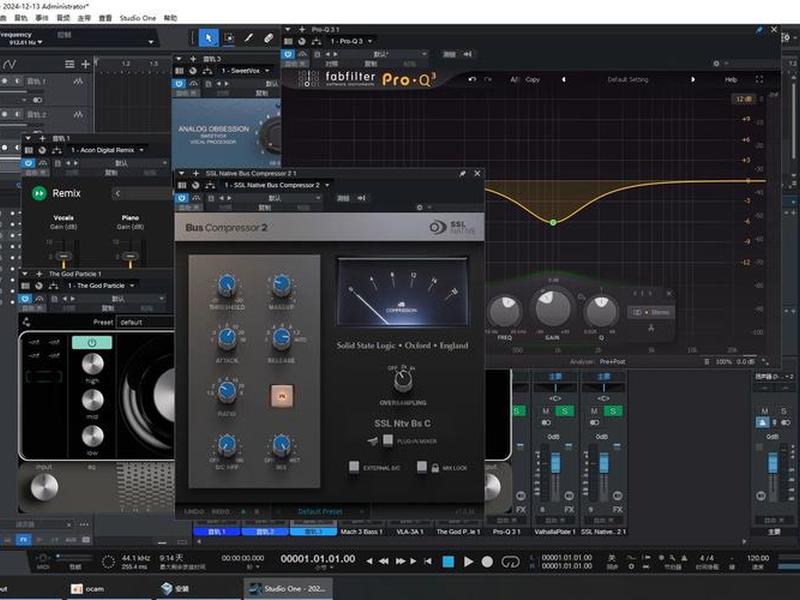Viewport: 800px width, 600px height.
Task: Open the Pro-Q 3 instance dropdown
Action: 352,41
